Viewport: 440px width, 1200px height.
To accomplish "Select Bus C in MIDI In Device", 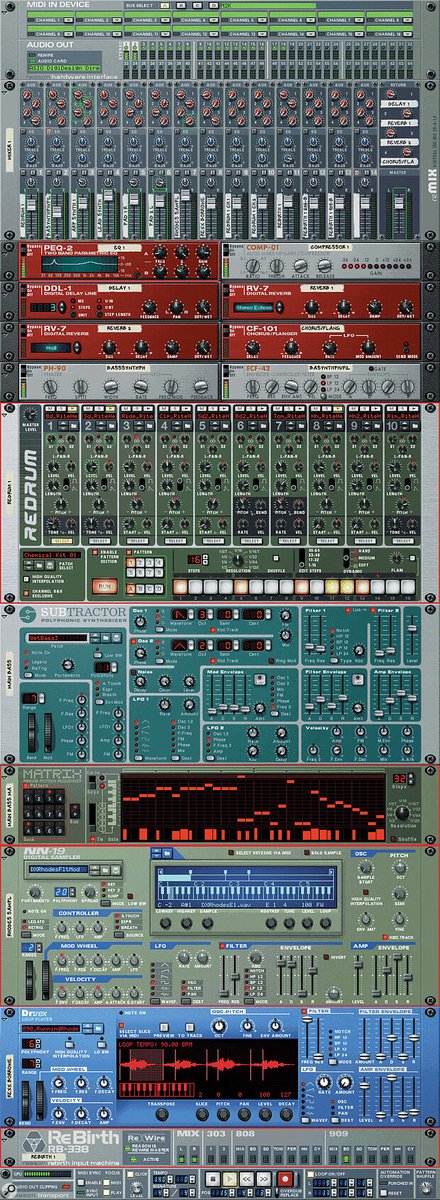I will (197, 6).
